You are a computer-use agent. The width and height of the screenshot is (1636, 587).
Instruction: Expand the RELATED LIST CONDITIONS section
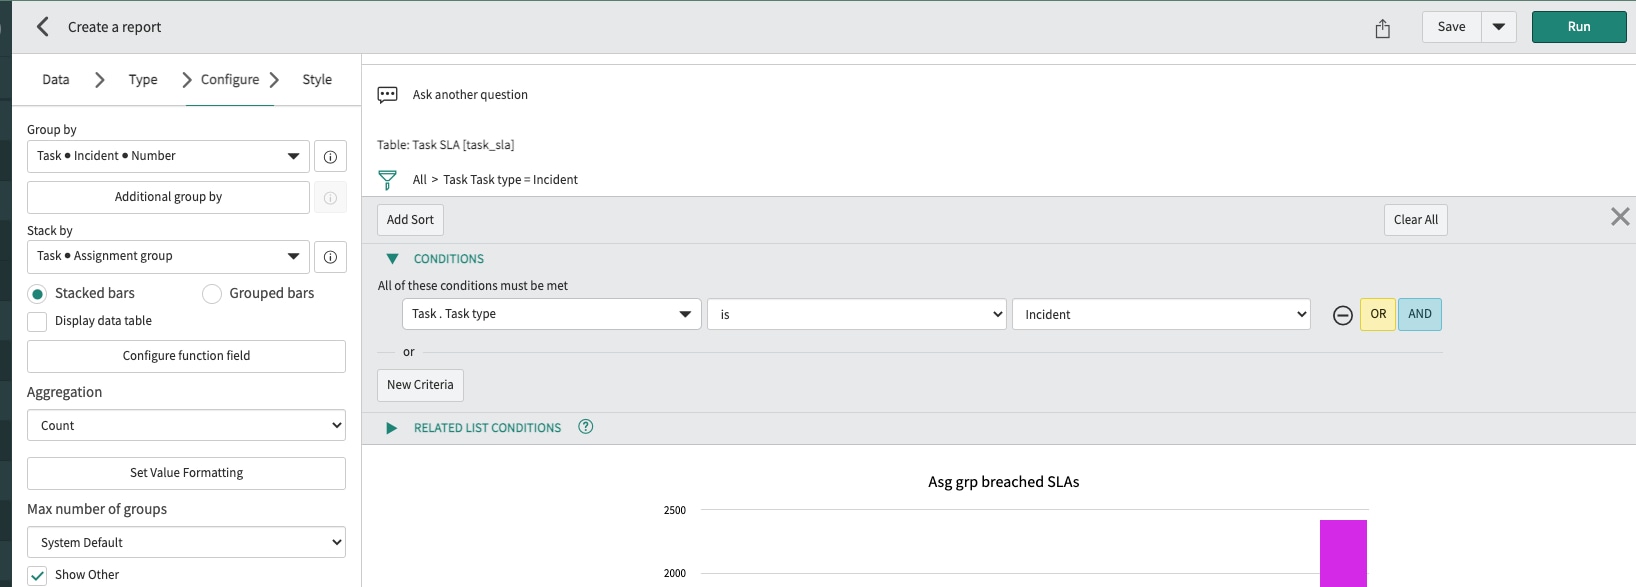[392, 428]
